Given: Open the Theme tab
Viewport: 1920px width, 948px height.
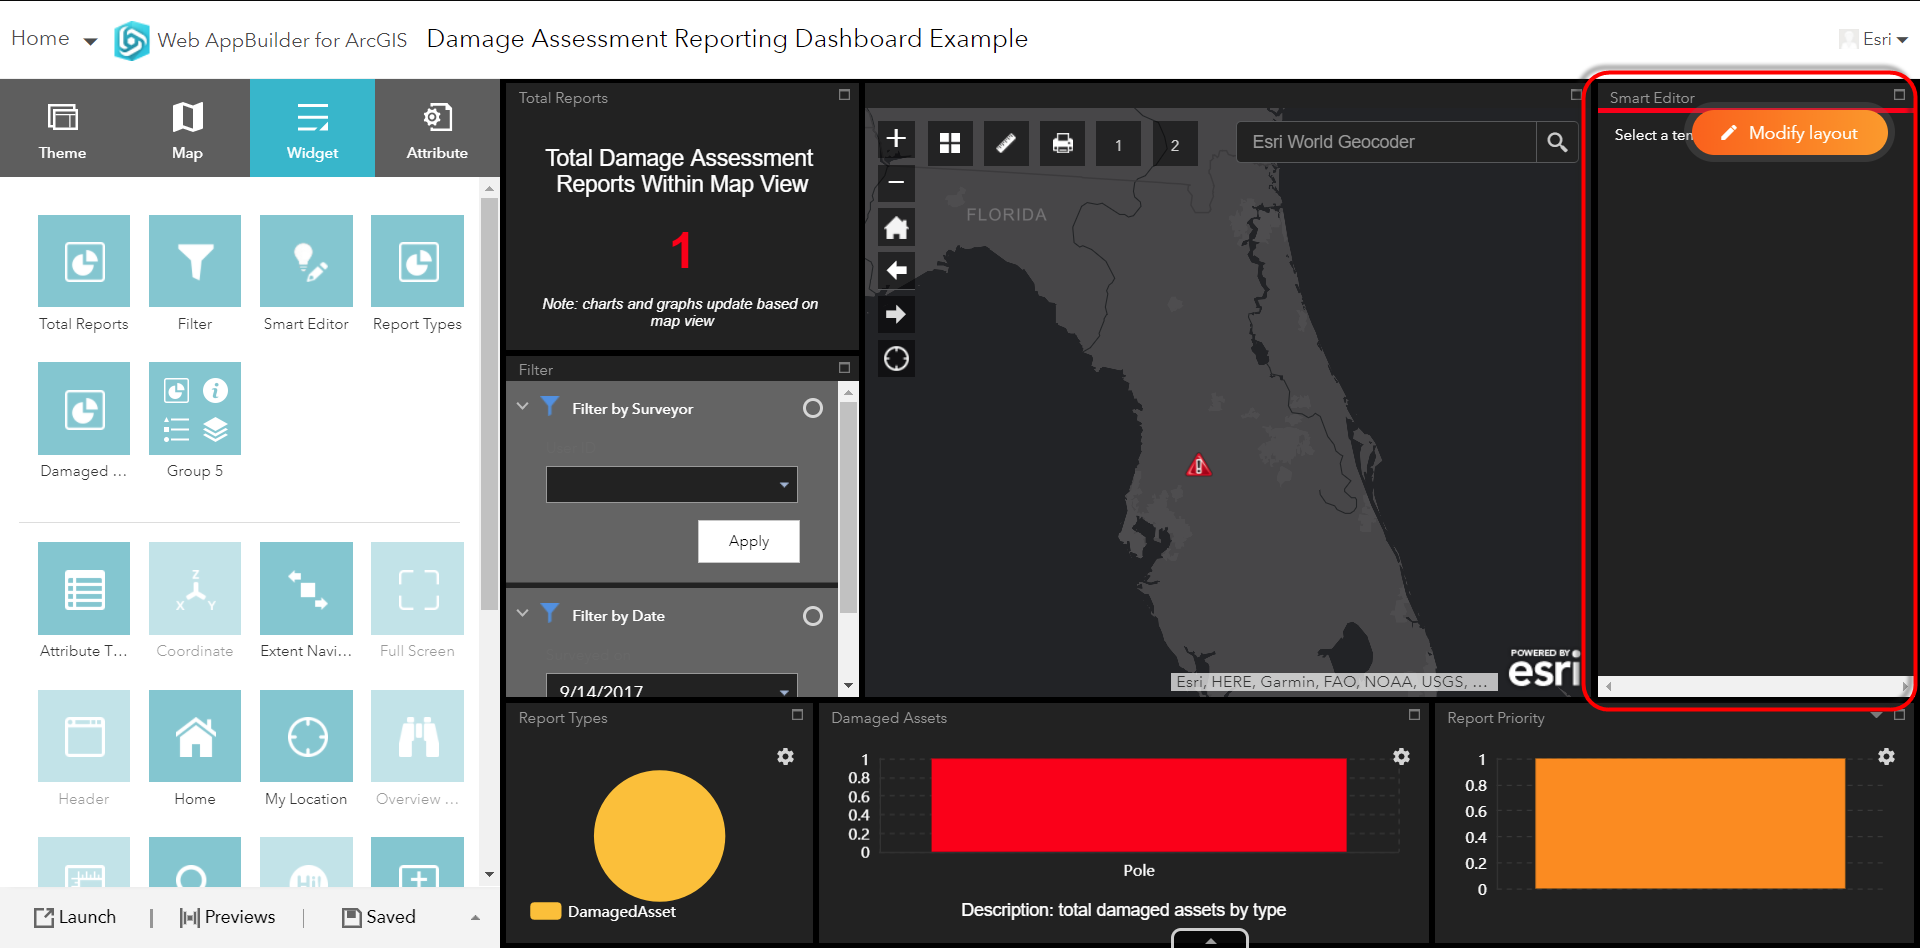Looking at the screenshot, I should click(62, 129).
